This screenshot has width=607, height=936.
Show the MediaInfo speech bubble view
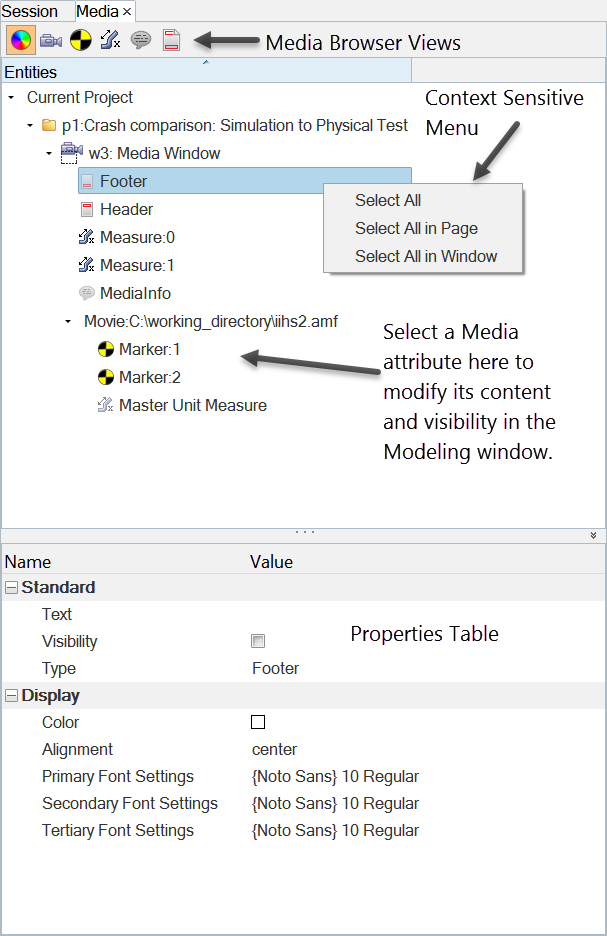tap(141, 41)
